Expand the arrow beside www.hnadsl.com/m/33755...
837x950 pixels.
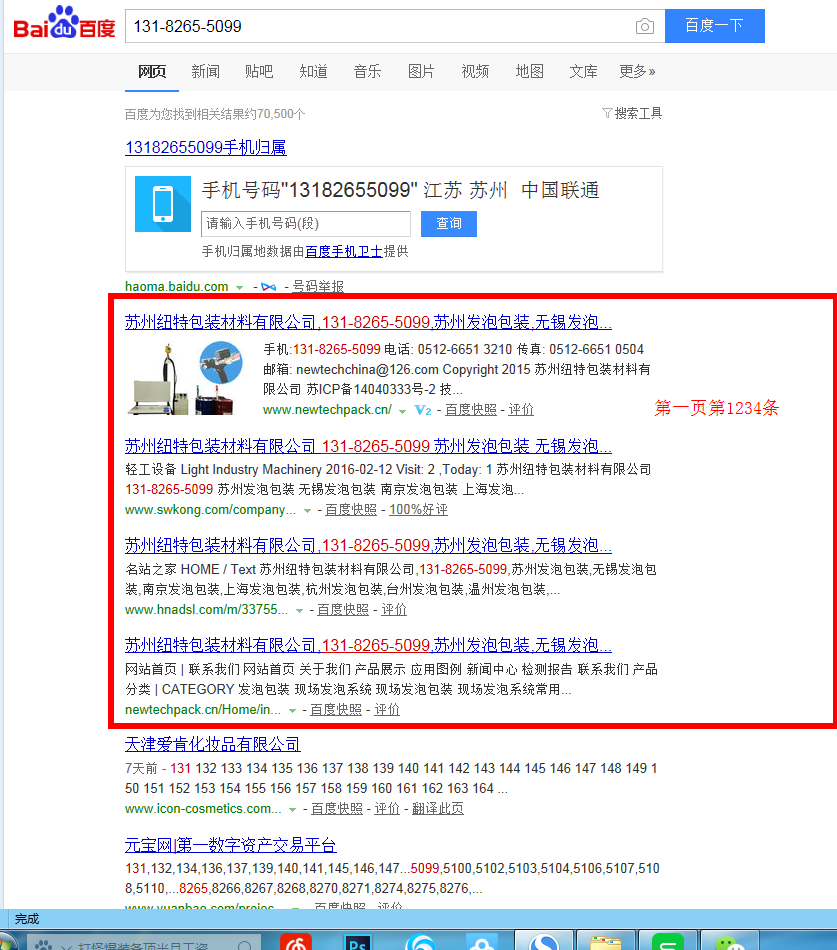click(299, 611)
